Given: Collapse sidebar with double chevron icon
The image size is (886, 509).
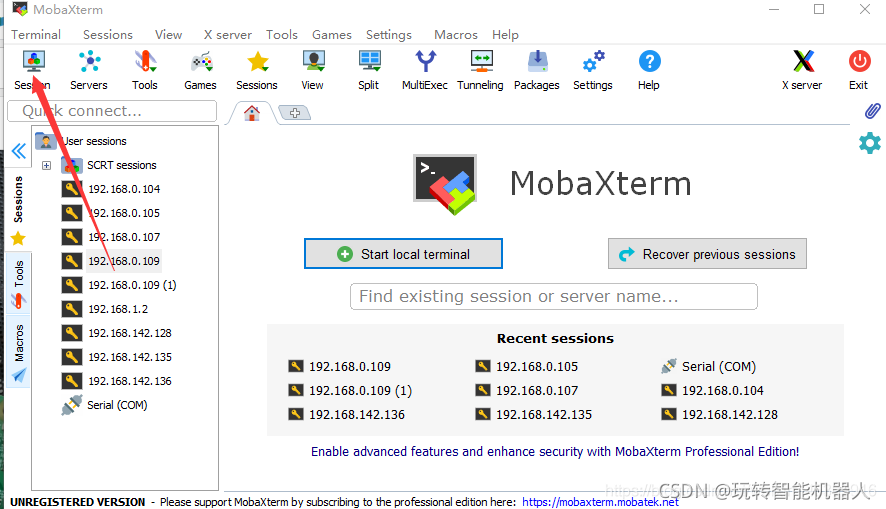Looking at the screenshot, I should (x=19, y=151).
